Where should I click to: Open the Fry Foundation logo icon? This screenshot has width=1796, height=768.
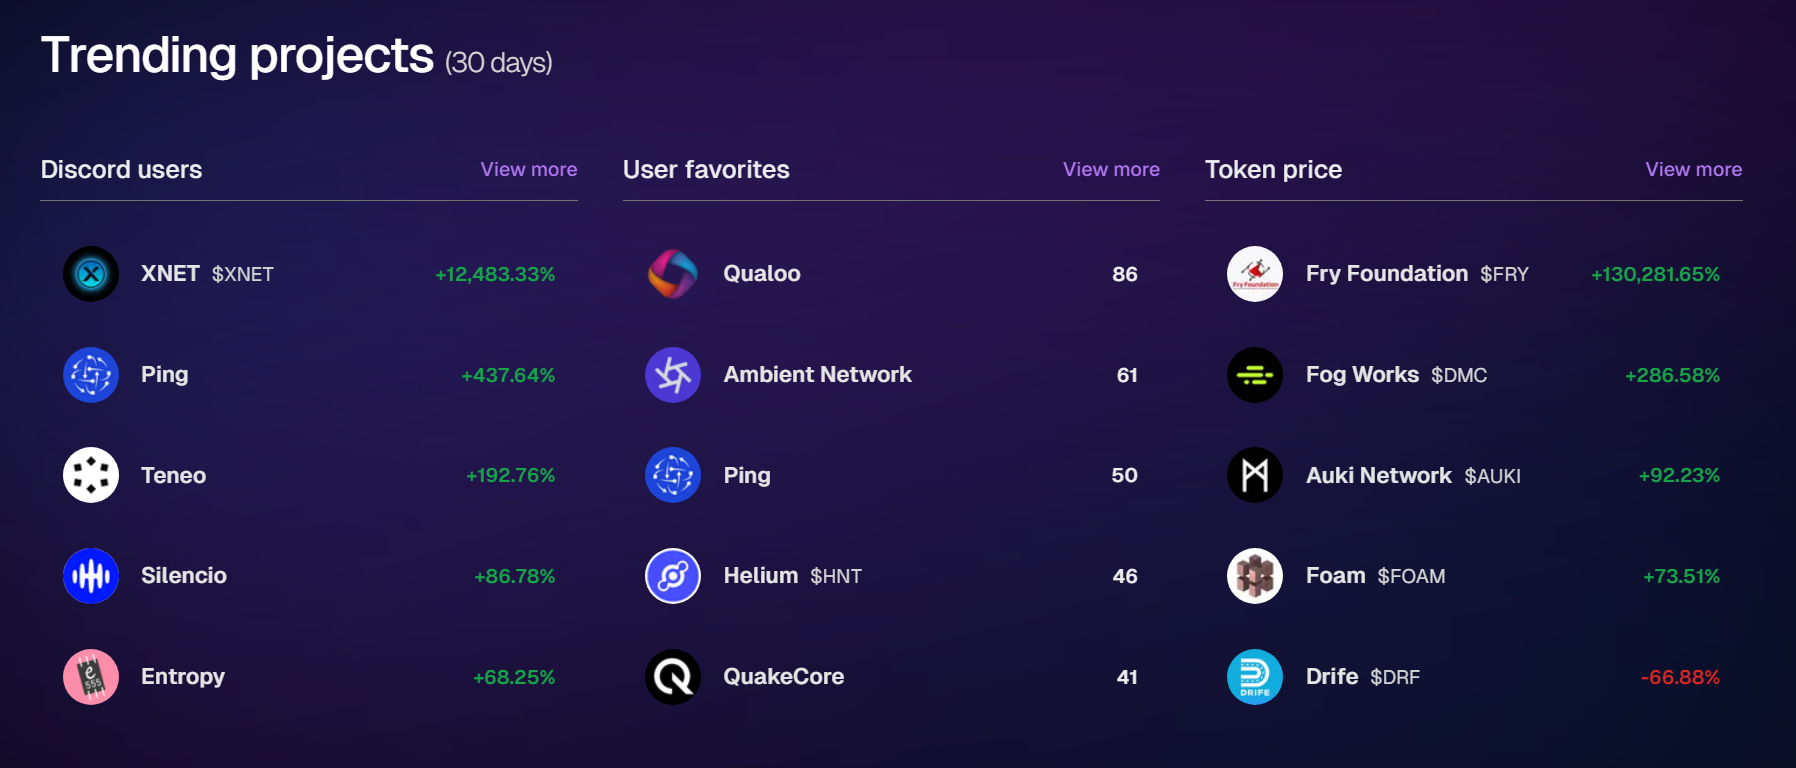tap(1255, 274)
